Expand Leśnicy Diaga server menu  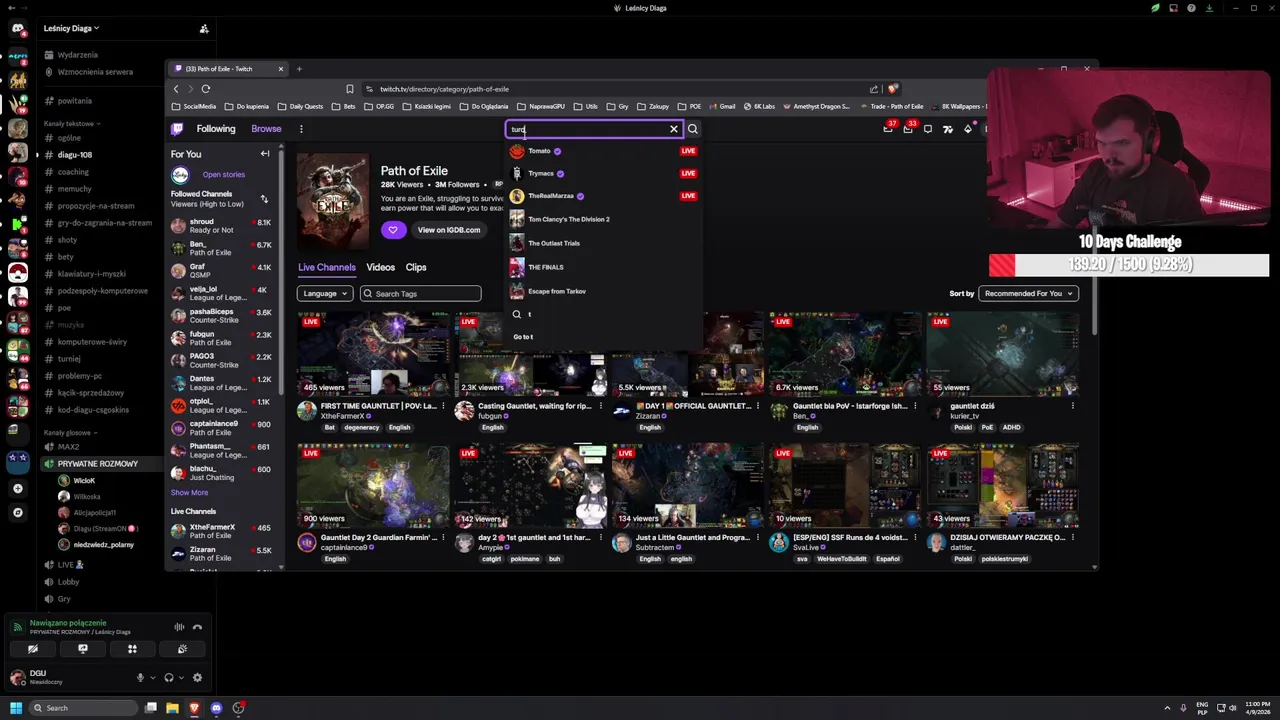point(71,29)
